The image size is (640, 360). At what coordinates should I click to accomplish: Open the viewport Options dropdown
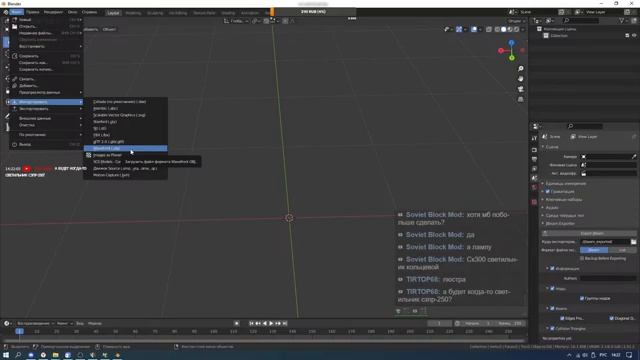[x=516, y=21]
